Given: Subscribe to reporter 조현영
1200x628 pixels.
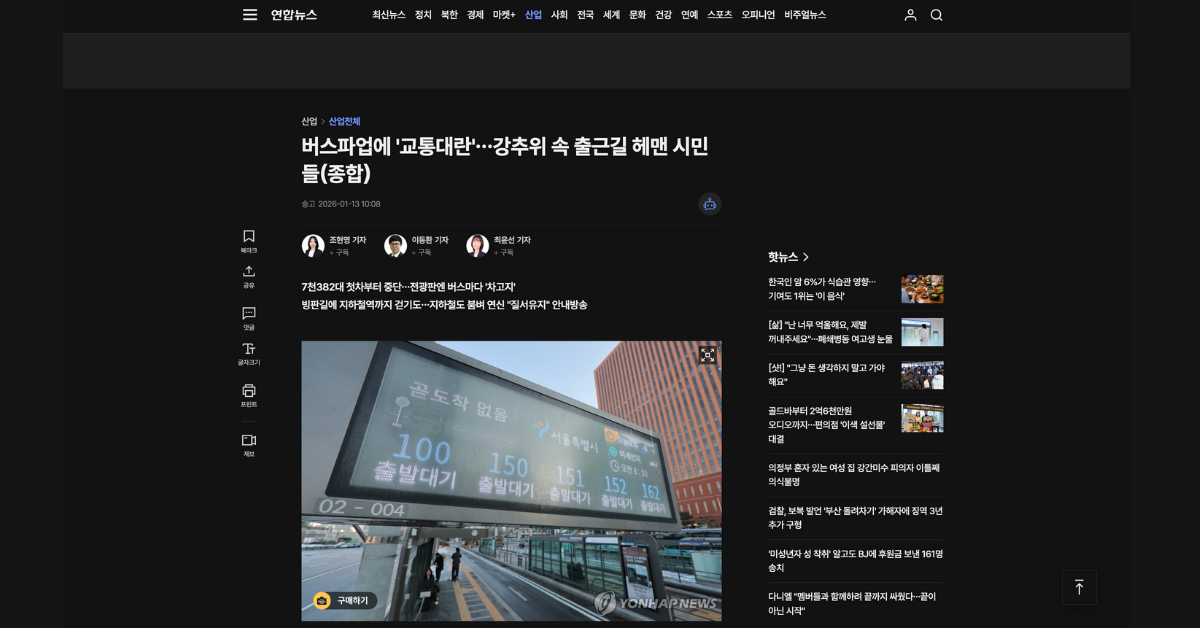Looking at the screenshot, I should tap(341, 253).
